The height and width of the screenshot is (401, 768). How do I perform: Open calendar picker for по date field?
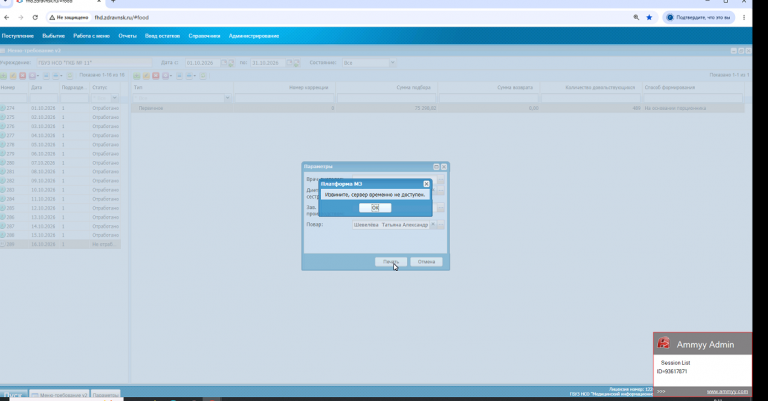(x=289, y=63)
